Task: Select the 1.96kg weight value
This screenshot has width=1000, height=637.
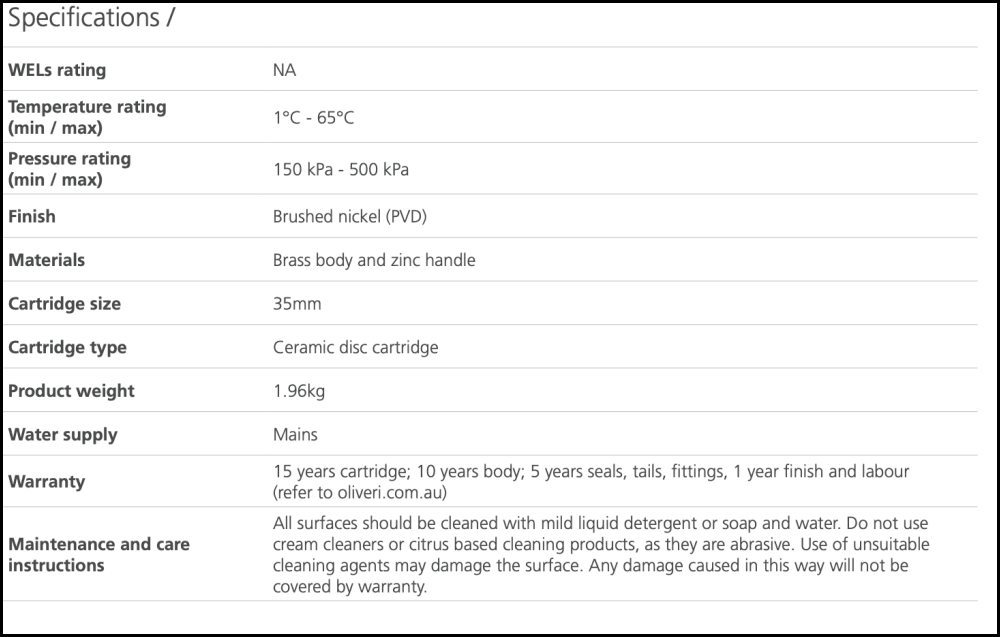Action: point(299,391)
